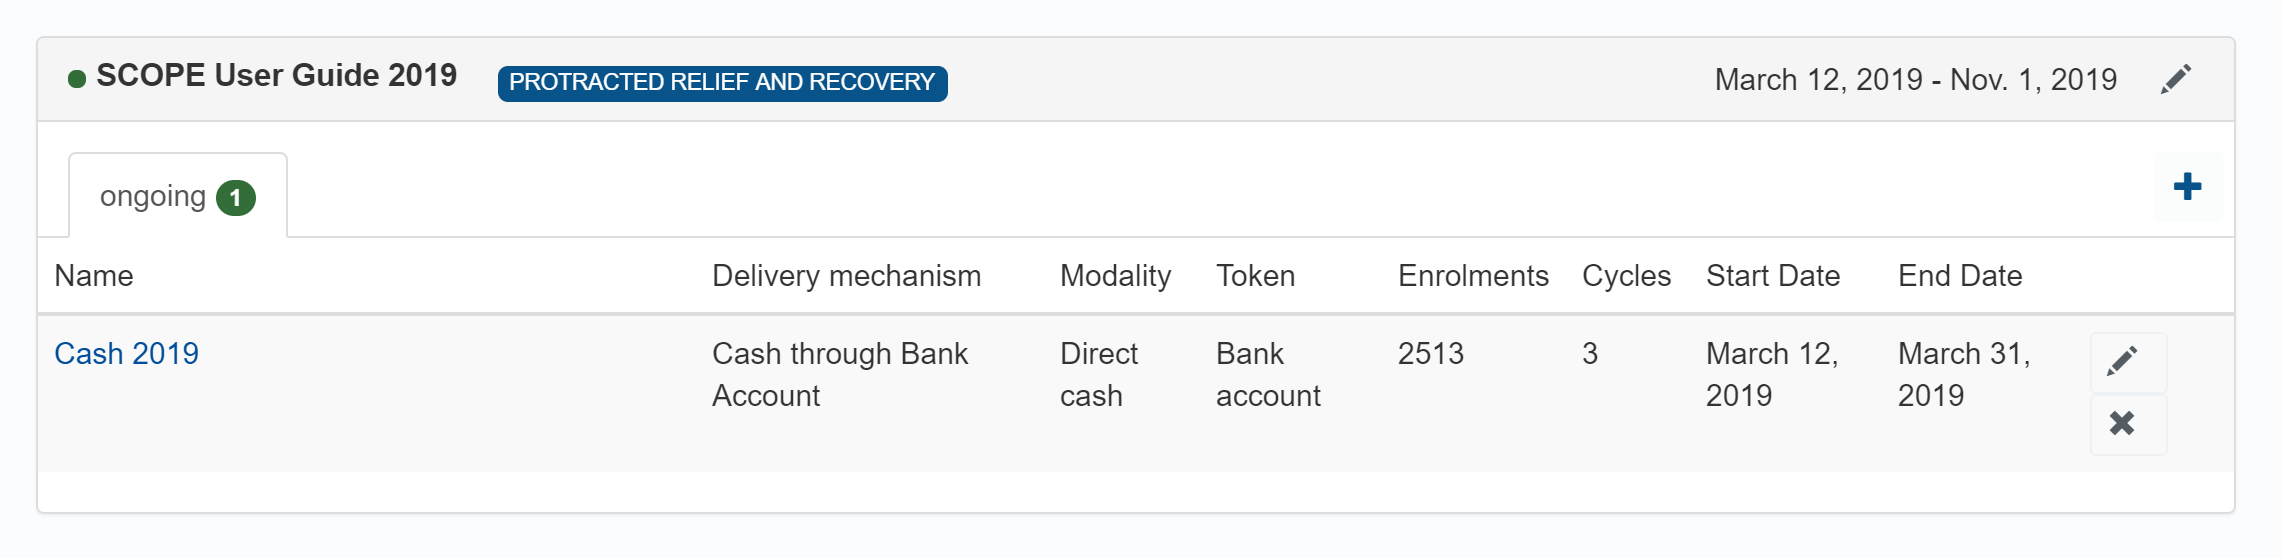
Task: Click the SCOPE User Guide 2019 title
Action: (x=276, y=76)
